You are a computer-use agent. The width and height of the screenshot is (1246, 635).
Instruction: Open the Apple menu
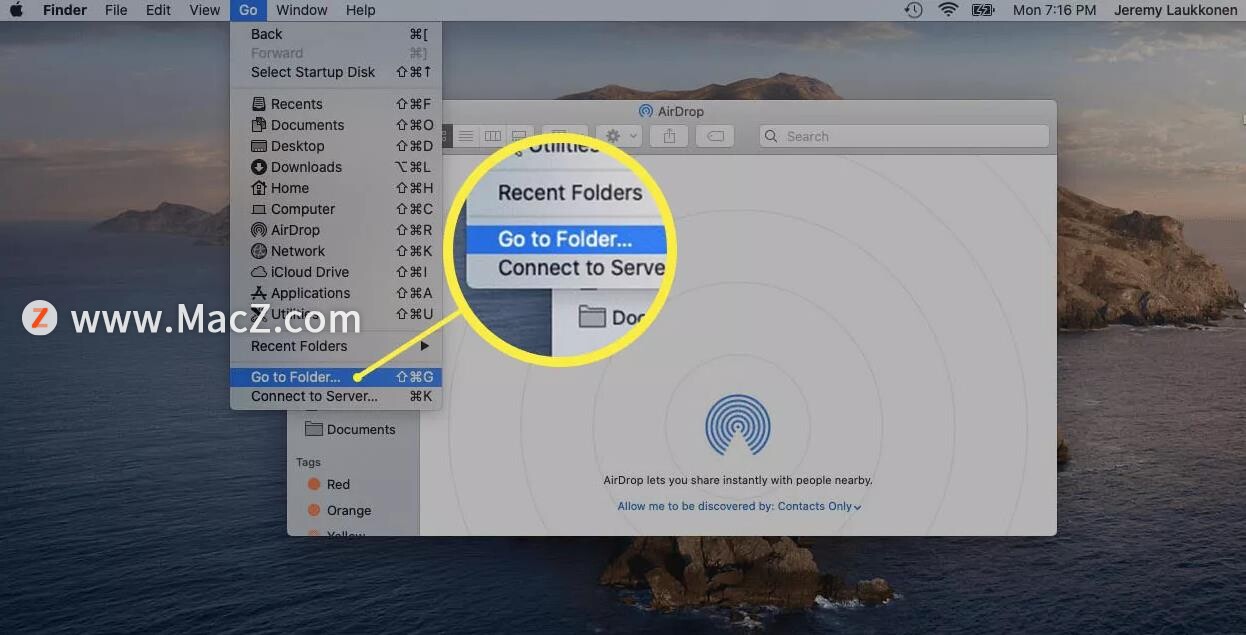click(16, 10)
